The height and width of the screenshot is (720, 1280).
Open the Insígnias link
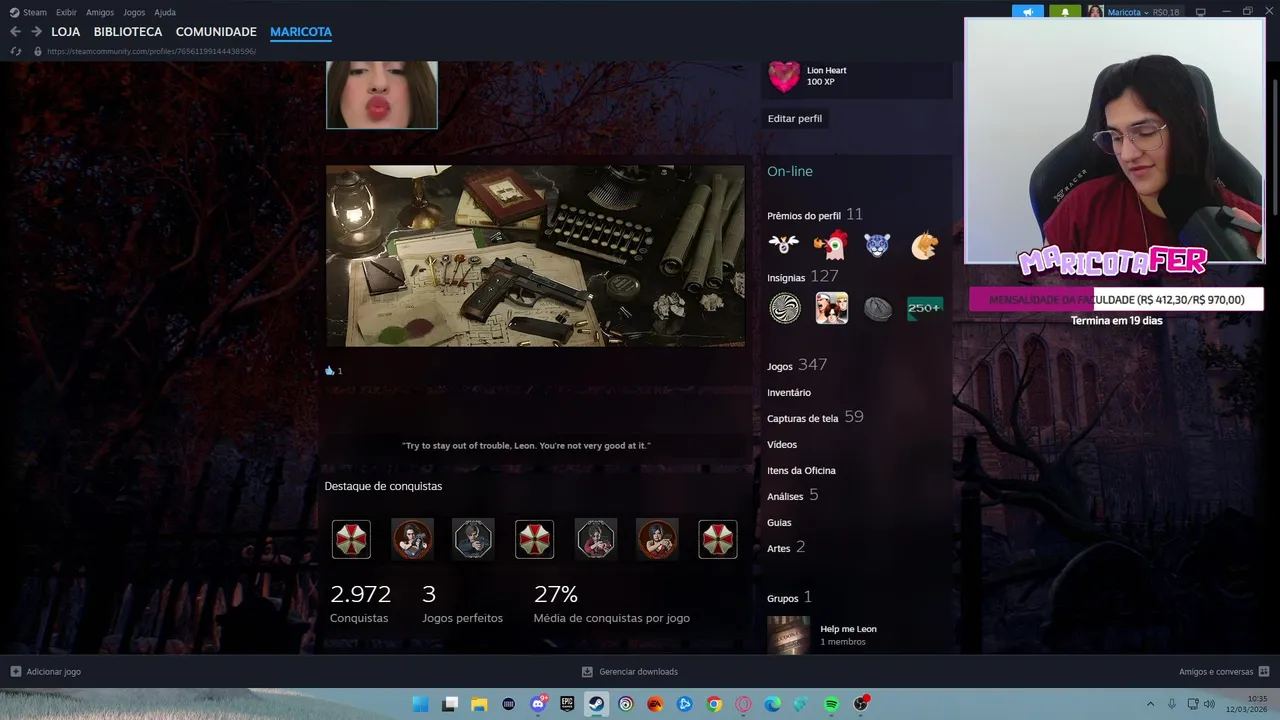click(786, 278)
